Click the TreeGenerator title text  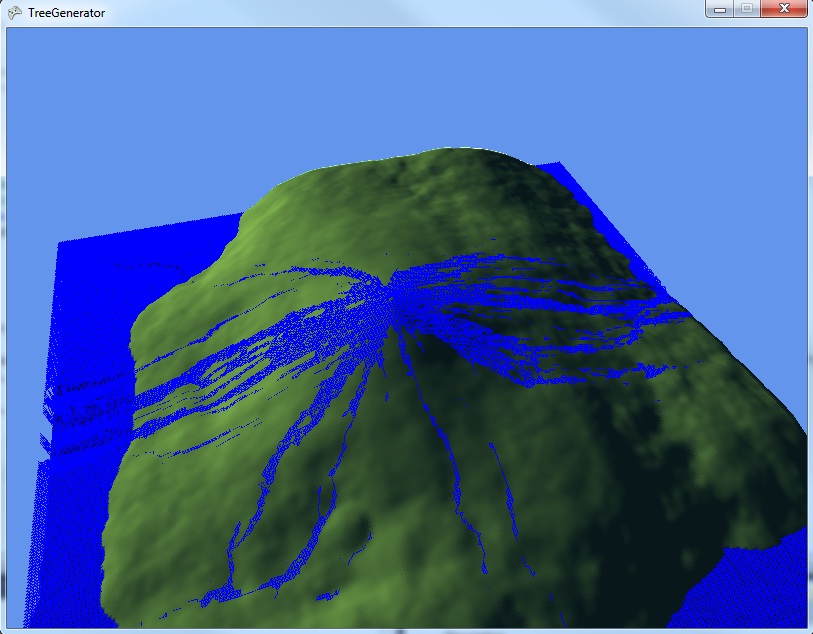click(66, 12)
